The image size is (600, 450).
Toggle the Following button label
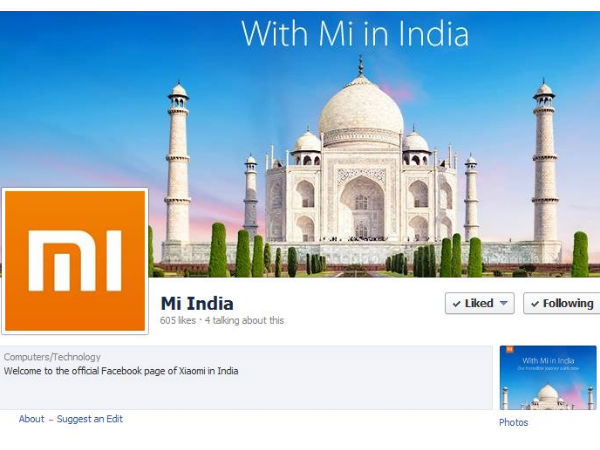click(x=568, y=303)
